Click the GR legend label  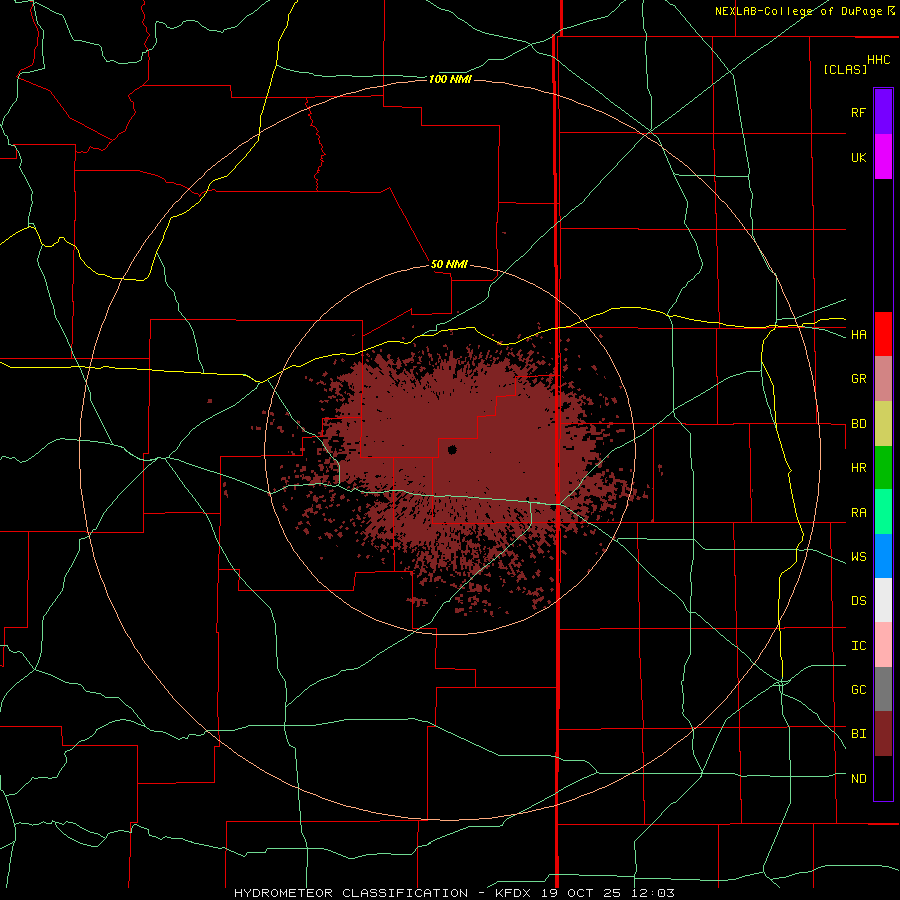point(858,379)
